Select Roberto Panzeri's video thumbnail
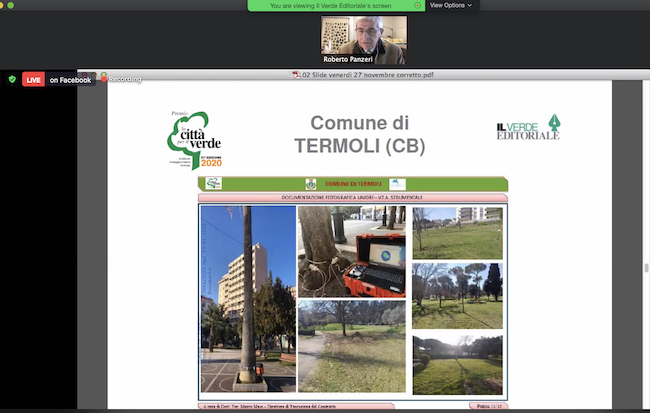650x413 pixels. [x=364, y=40]
